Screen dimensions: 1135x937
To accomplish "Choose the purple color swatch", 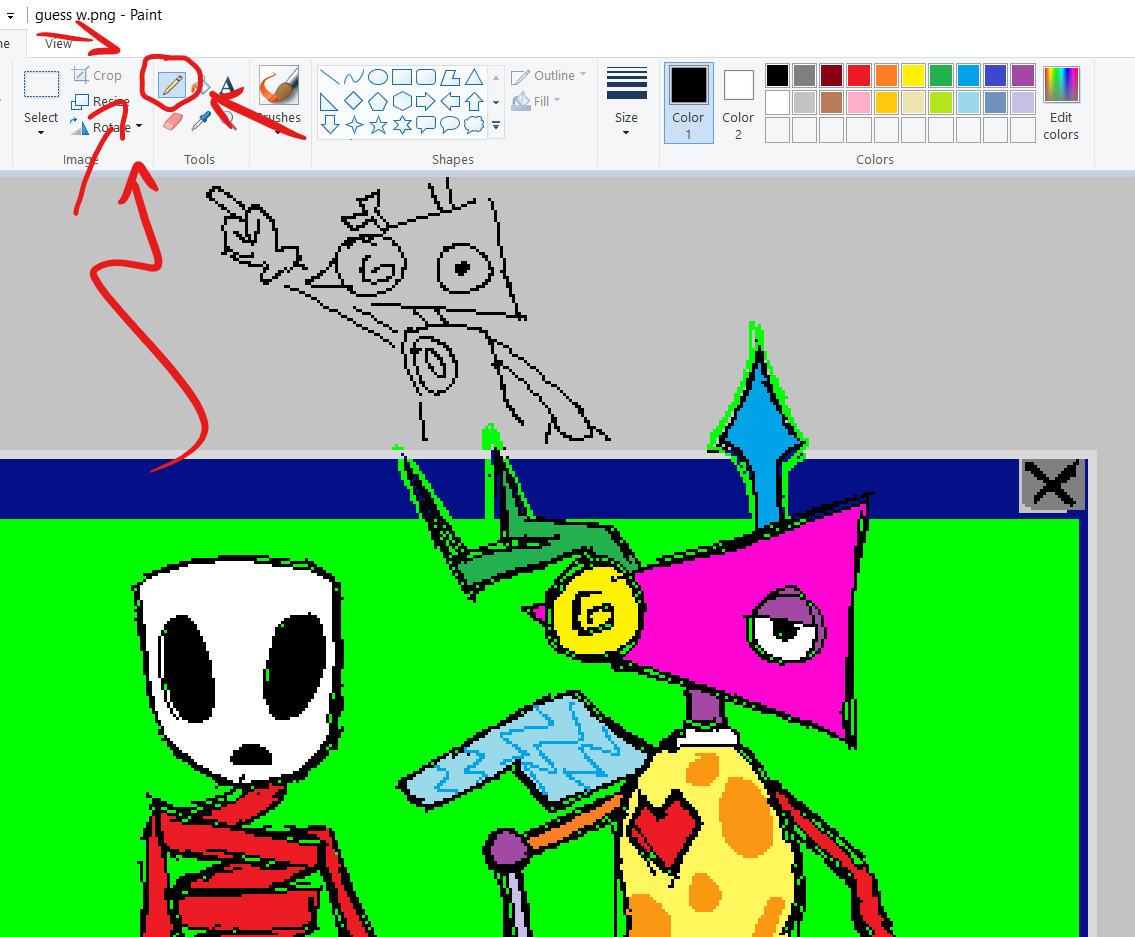I will (x=1023, y=75).
